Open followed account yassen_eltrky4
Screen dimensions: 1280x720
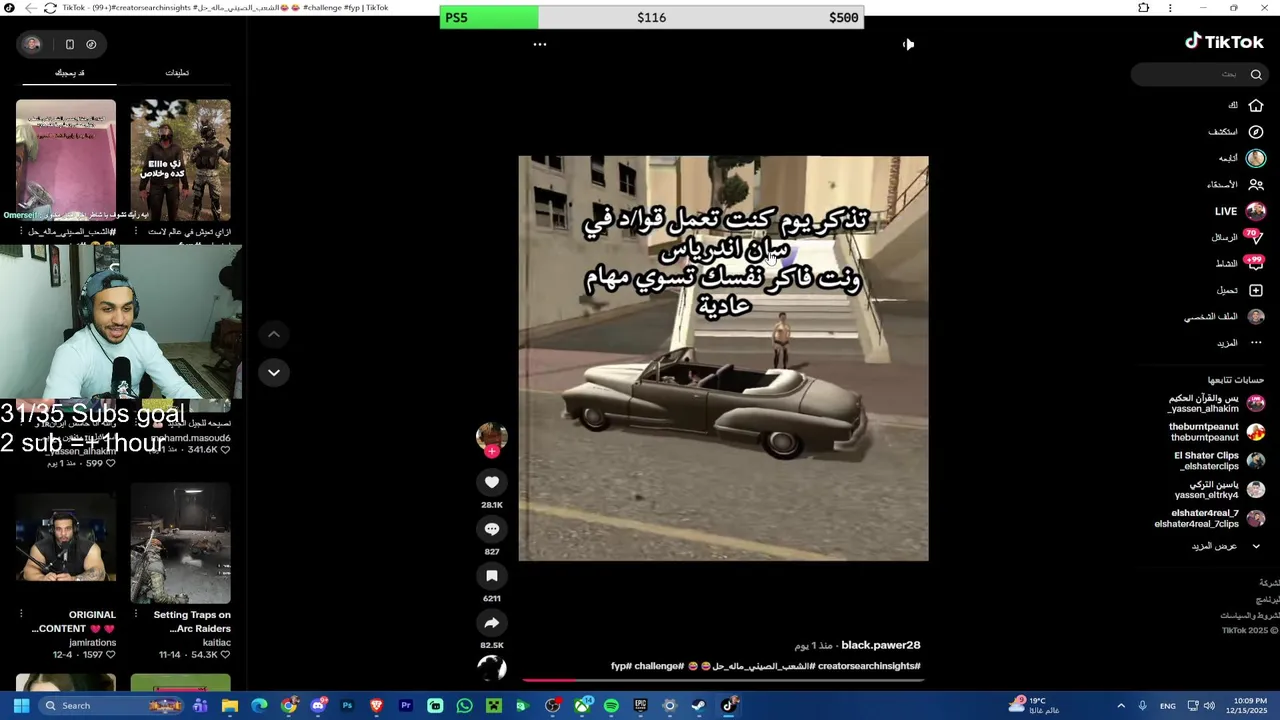tap(1218, 489)
